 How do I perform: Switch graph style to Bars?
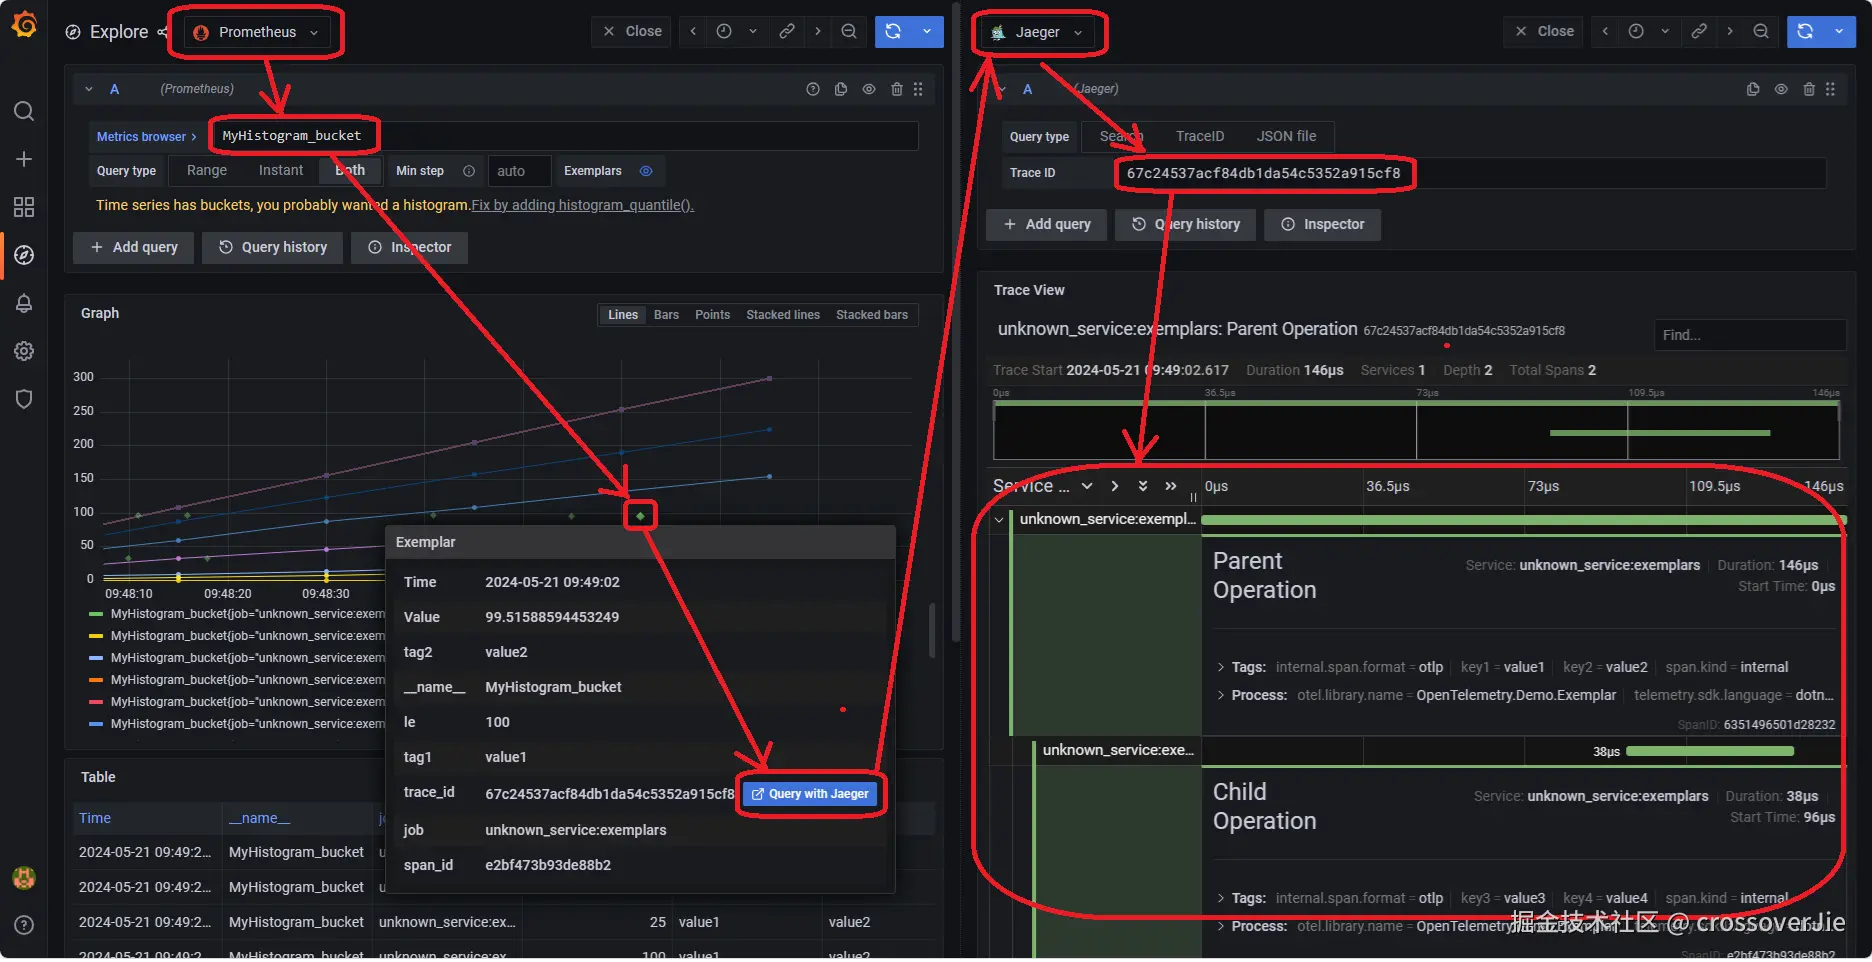666,315
